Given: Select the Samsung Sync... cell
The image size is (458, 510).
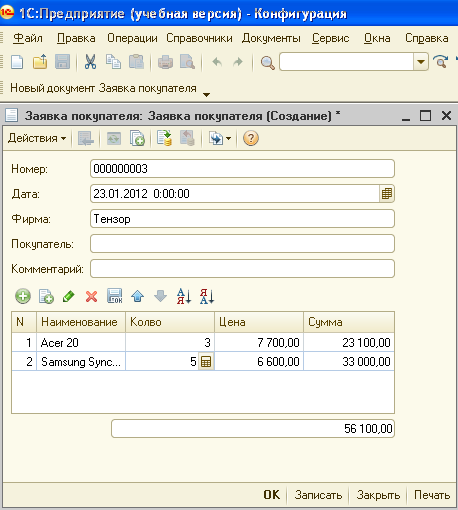Looking at the screenshot, I should pyautogui.click(x=81, y=361).
